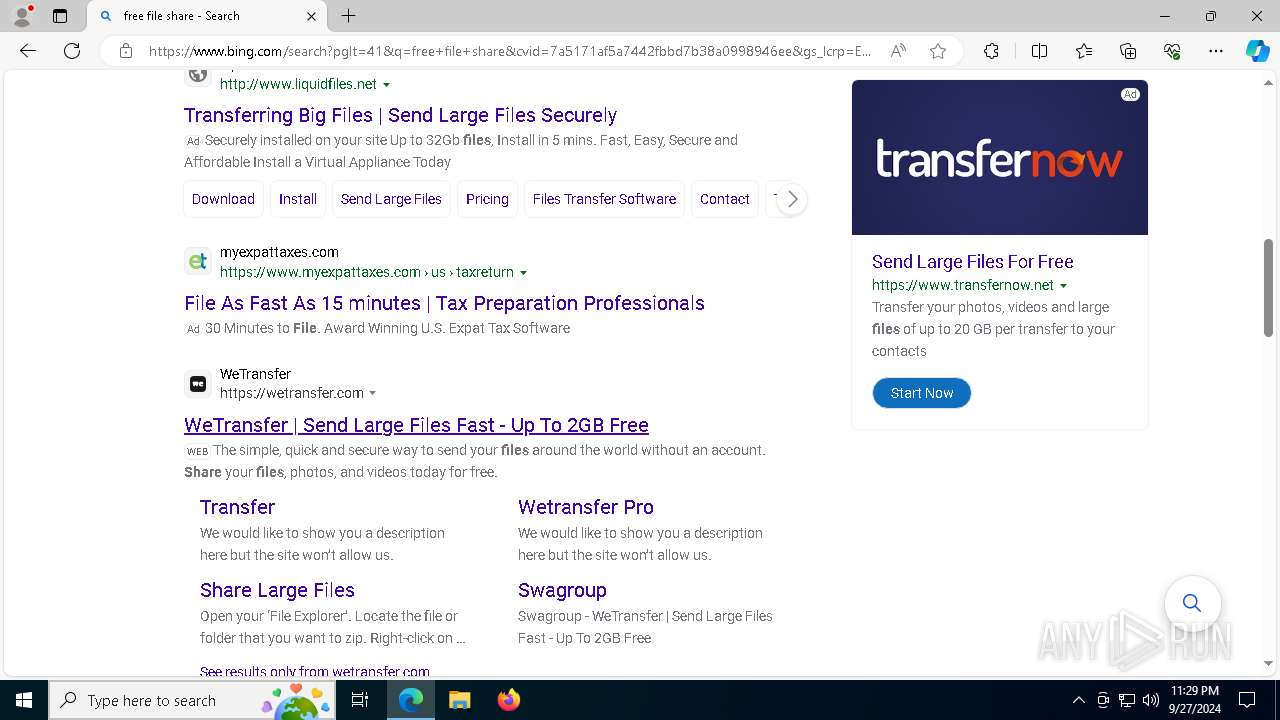Open the Transfer sub-link
This screenshot has width=1280, height=720.
tap(237, 507)
